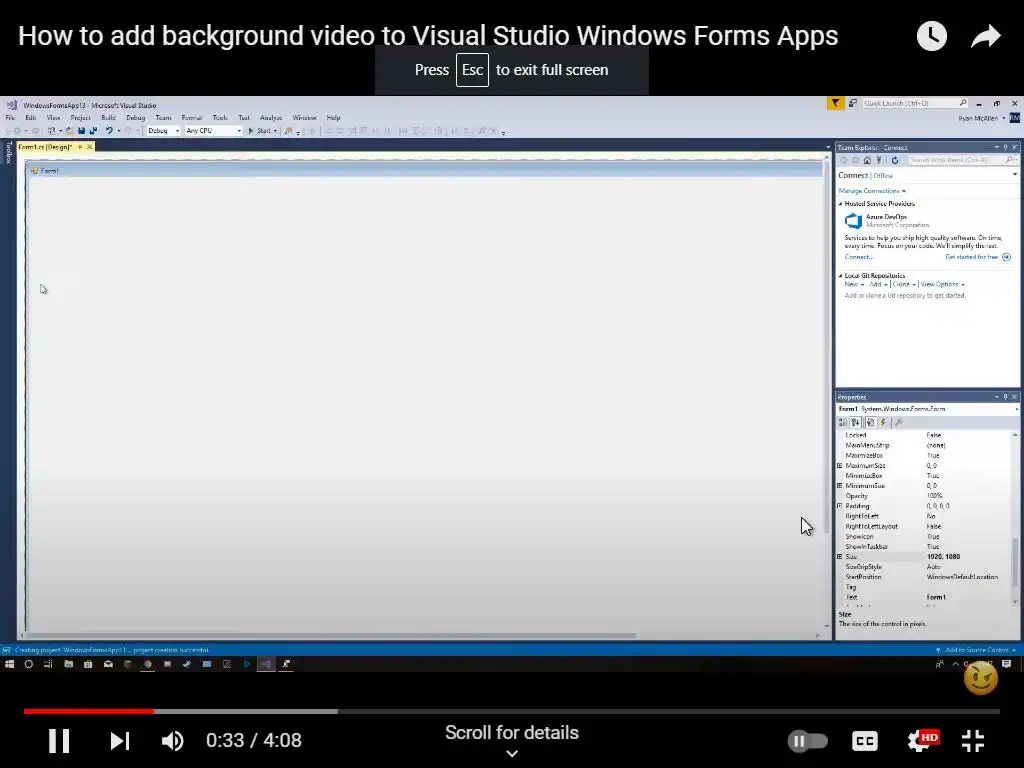Viewport: 1024px width, 768px height.
Task: Open the Ryan McAllen account dropdown
Action: [x=982, y=118]
